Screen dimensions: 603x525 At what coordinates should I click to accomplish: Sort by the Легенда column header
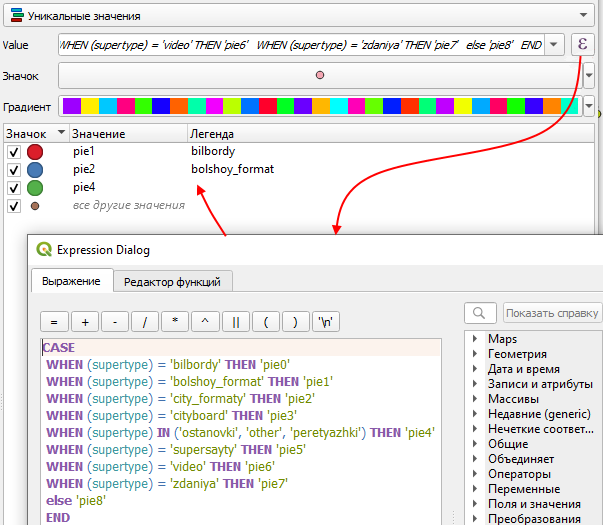(x=212, y=133)
